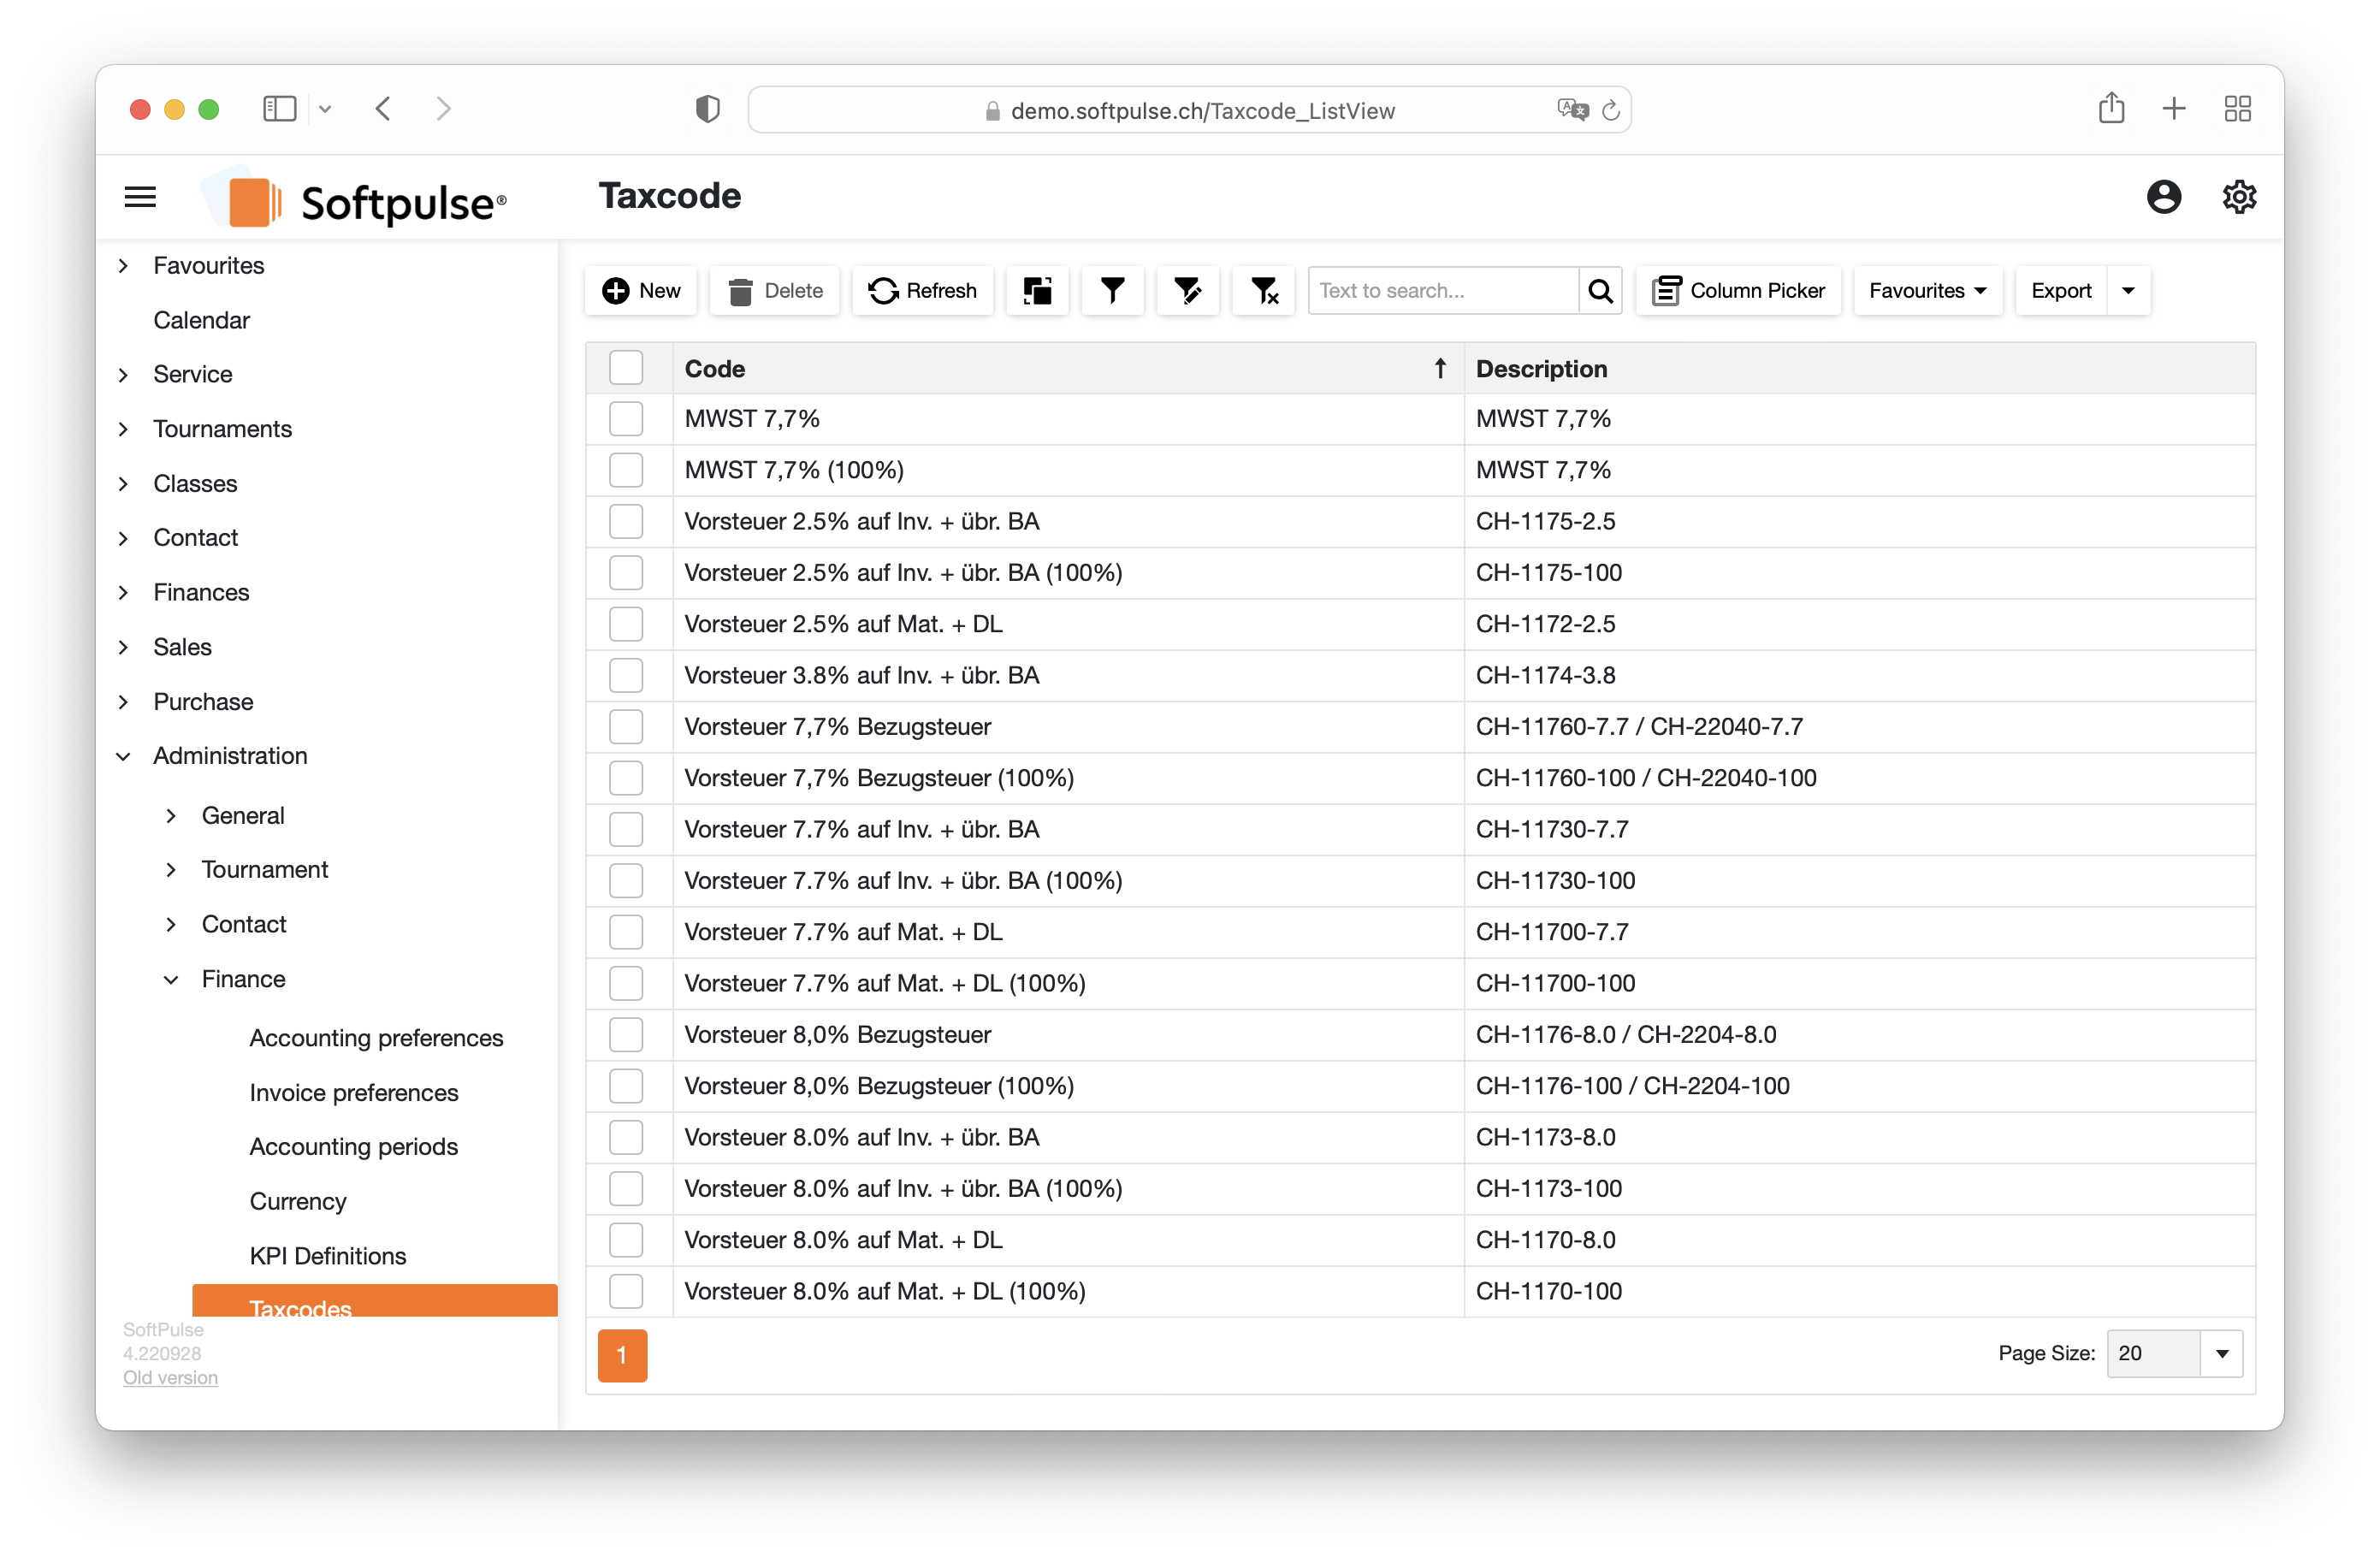Click the privacy shield icon
The image size is (2380, 1557).
click(707, 108)
